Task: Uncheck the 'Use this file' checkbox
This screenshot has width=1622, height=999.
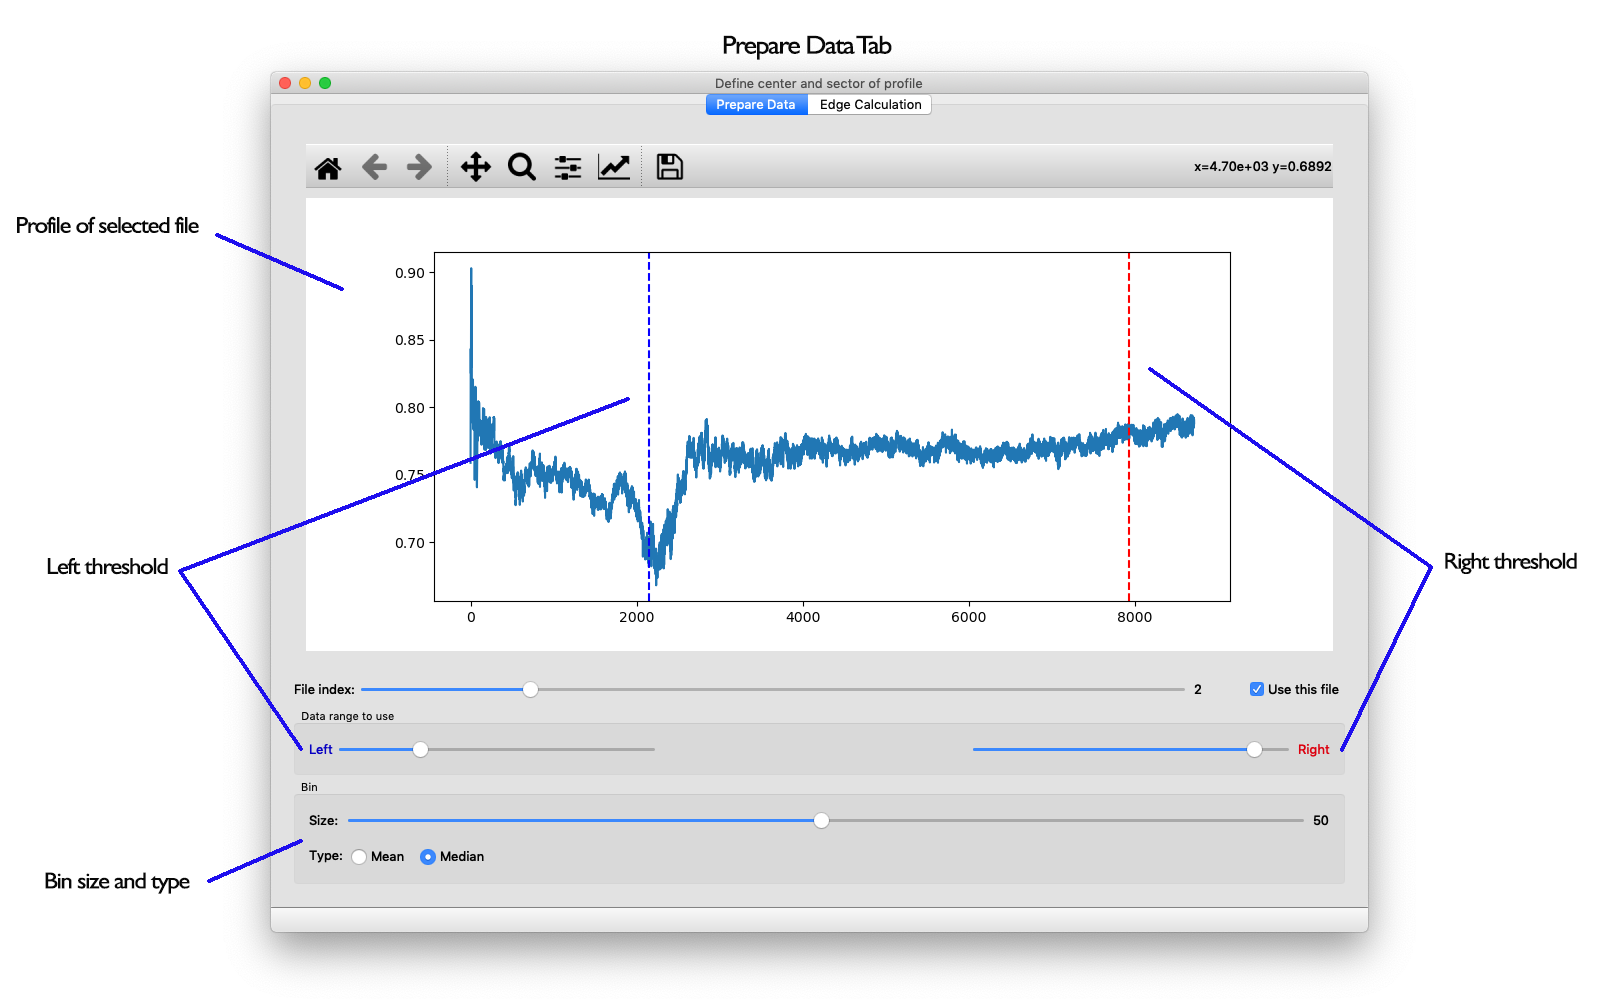Action: 1257,689
